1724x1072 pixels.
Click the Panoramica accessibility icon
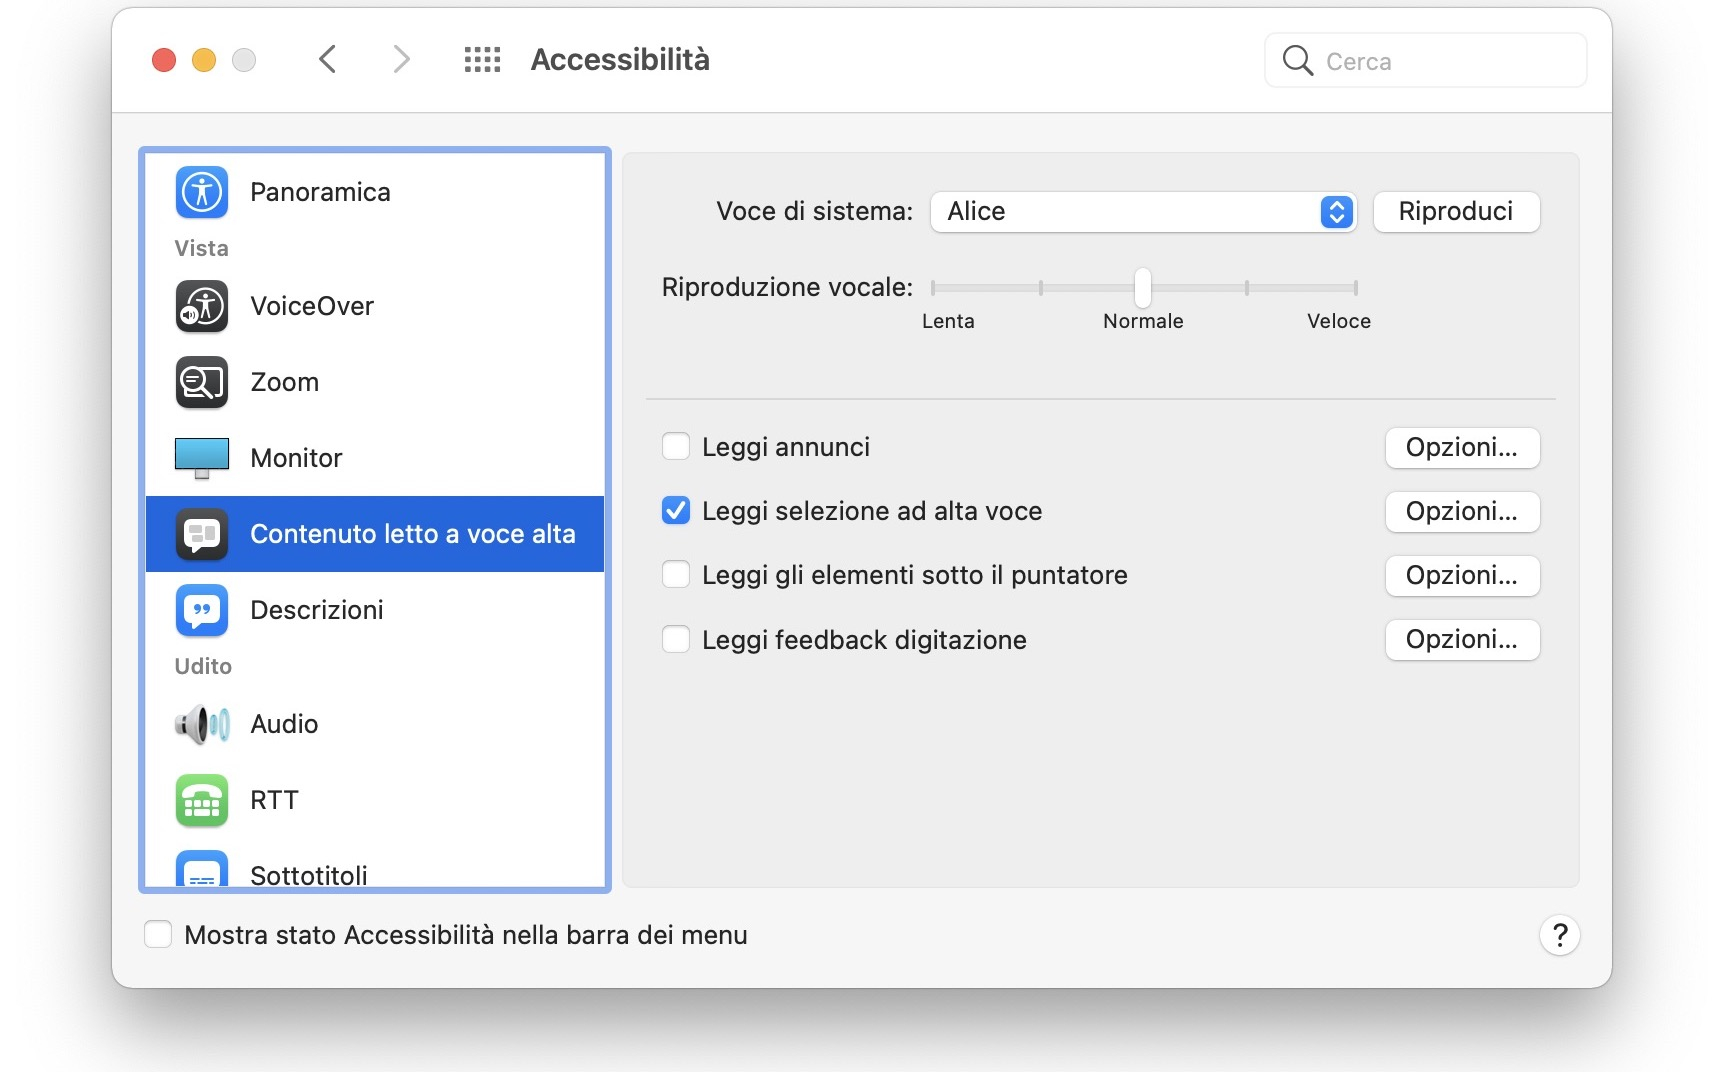202,192
